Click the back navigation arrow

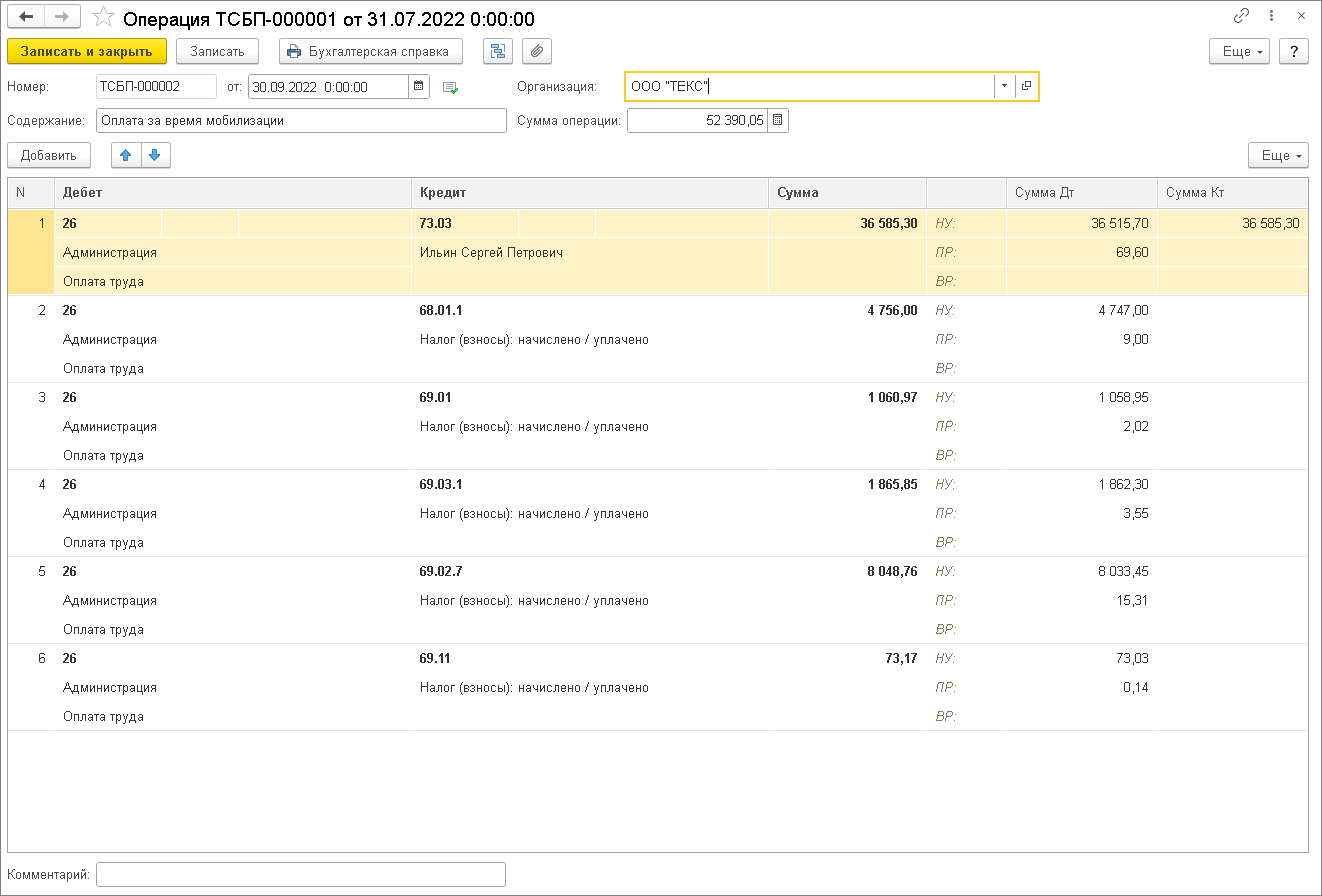tap(26, 17)
